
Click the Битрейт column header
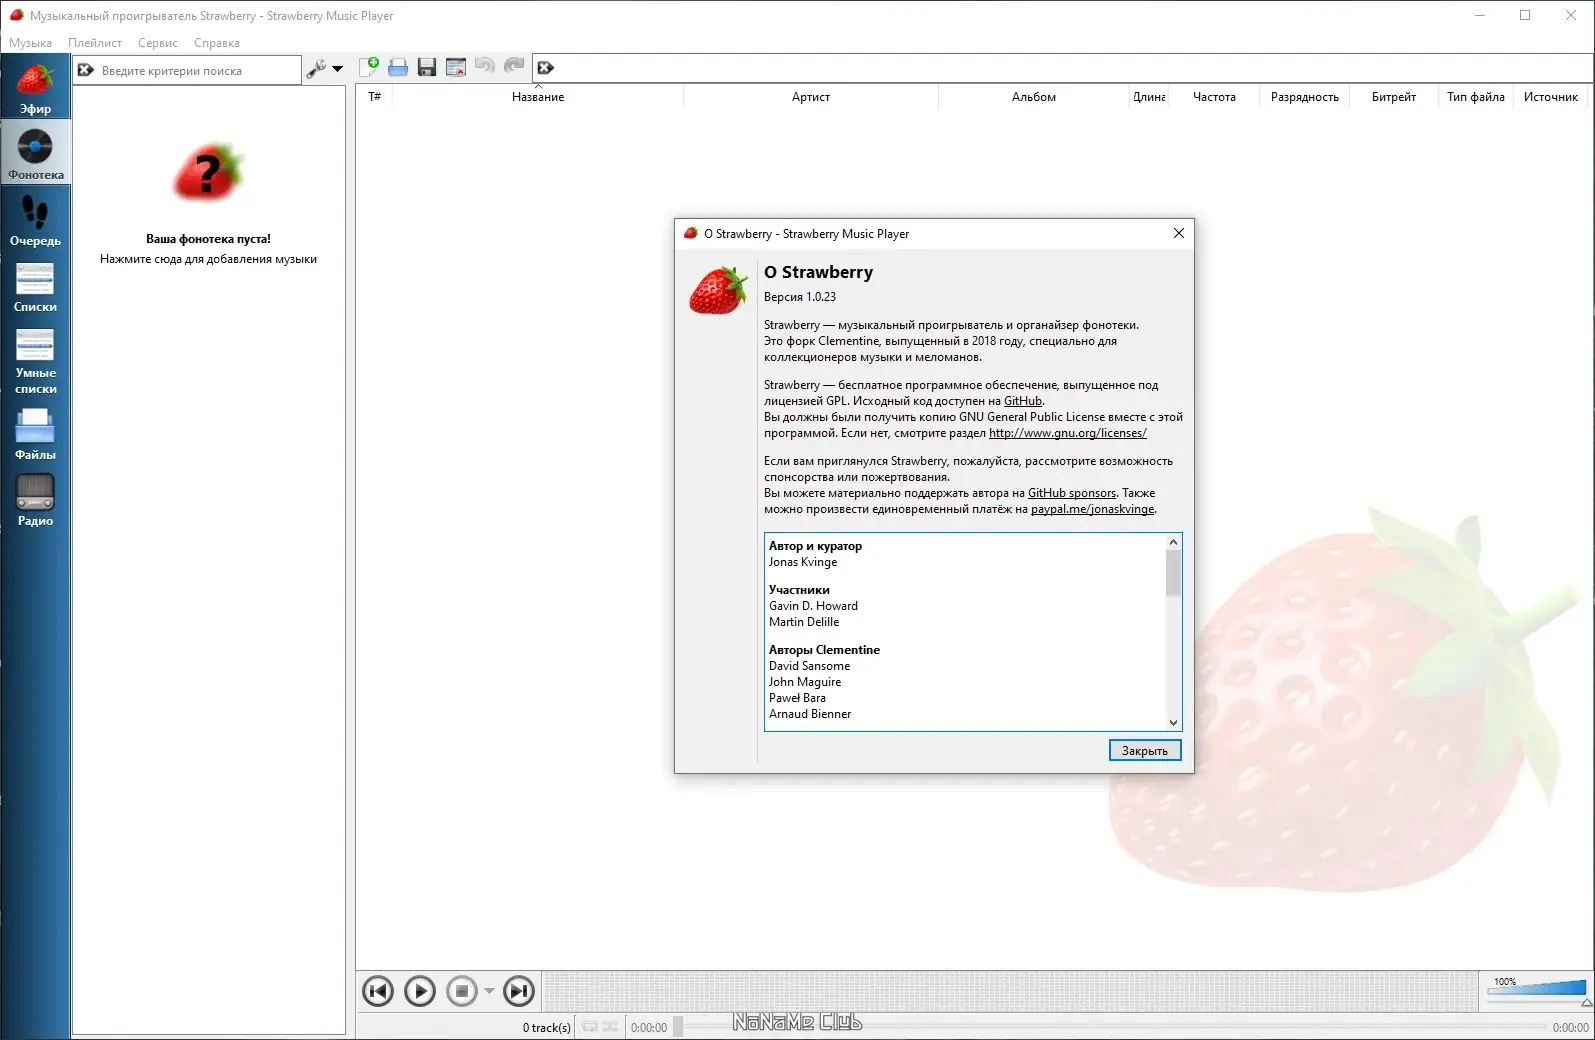click(x=1393, y=97)
